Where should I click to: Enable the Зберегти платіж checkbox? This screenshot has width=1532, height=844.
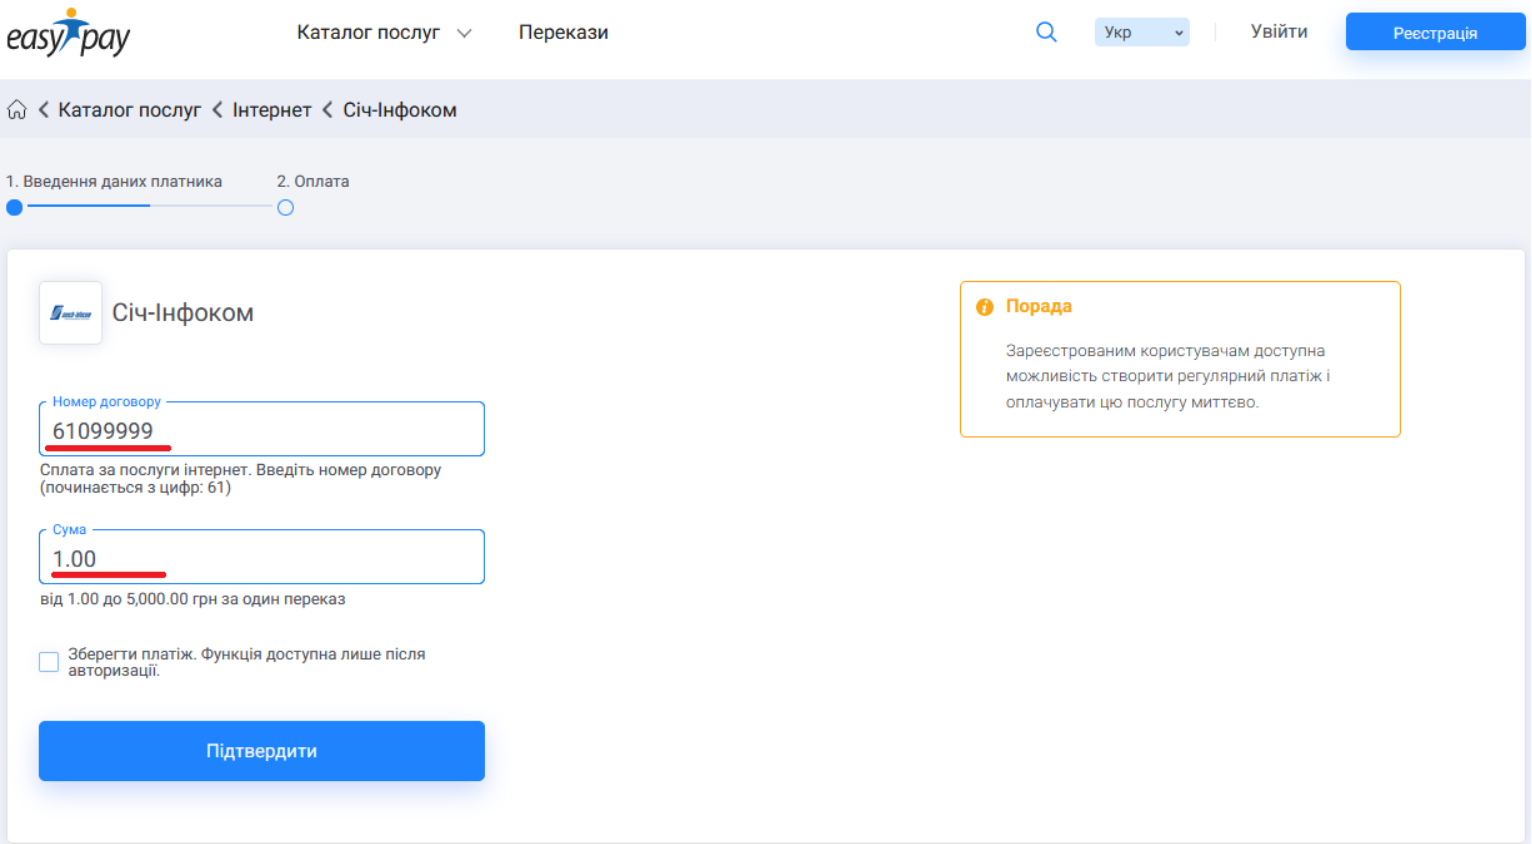49,662
